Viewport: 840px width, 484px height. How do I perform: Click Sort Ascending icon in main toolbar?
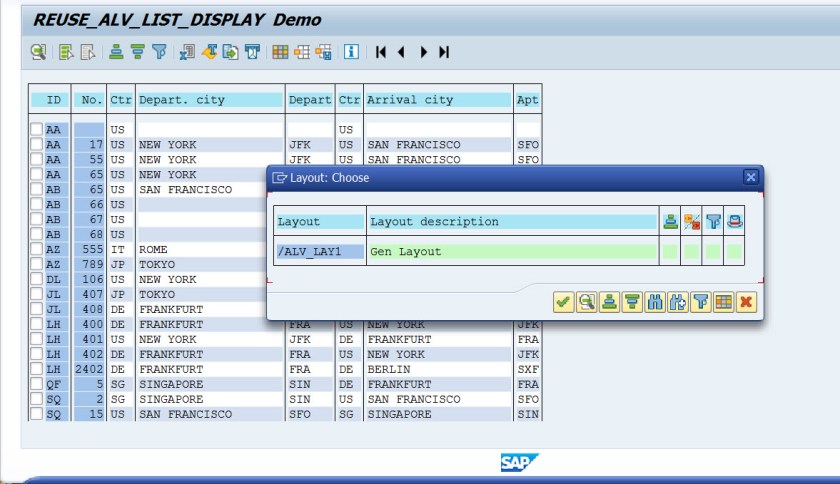tap(116, 52)
